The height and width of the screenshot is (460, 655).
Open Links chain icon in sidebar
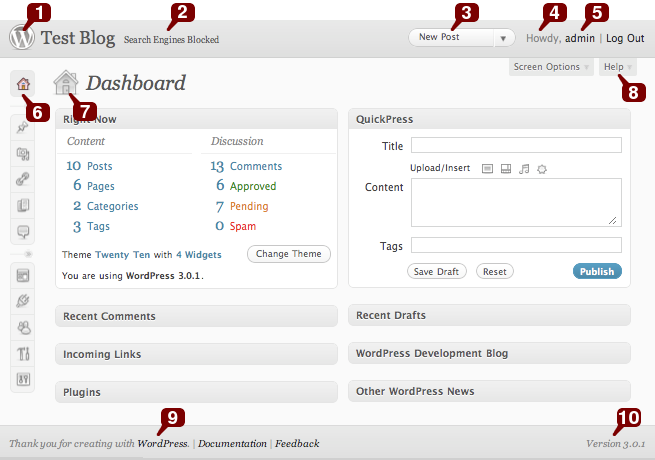pos(23,179)
